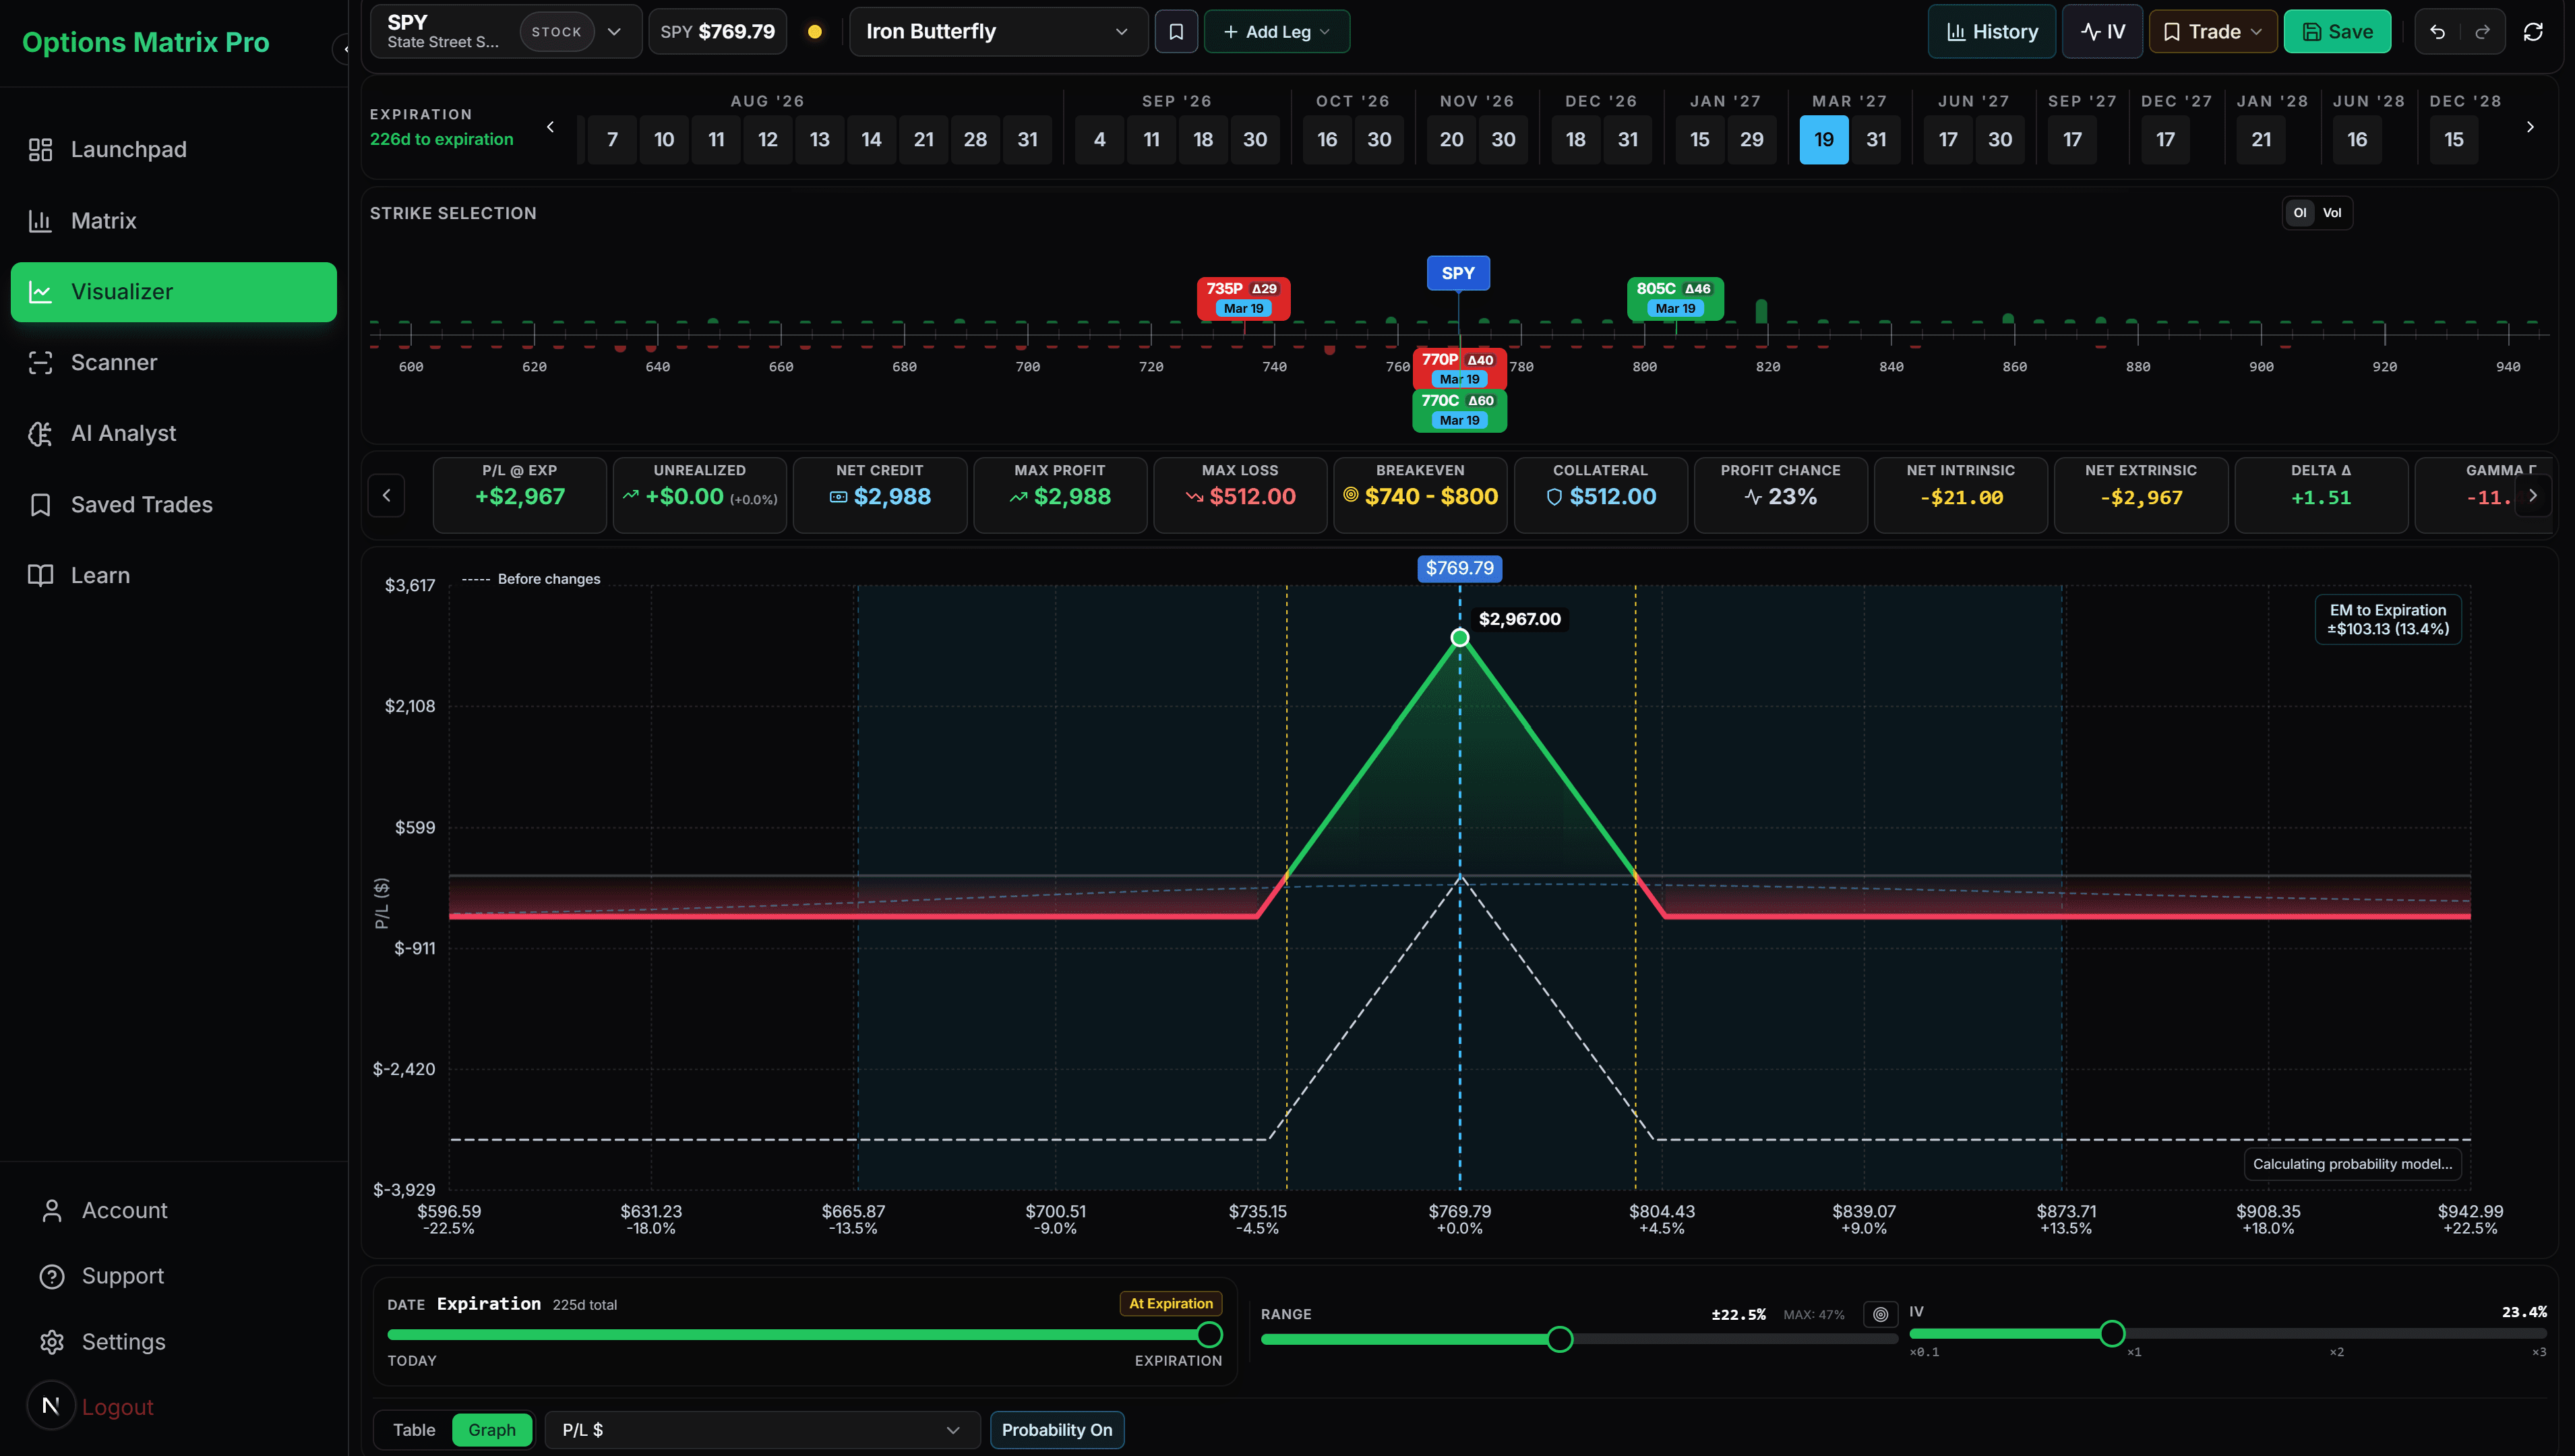Click the blue SPY price marker
2575x1456 pixels.
[x=1458, y=273]
